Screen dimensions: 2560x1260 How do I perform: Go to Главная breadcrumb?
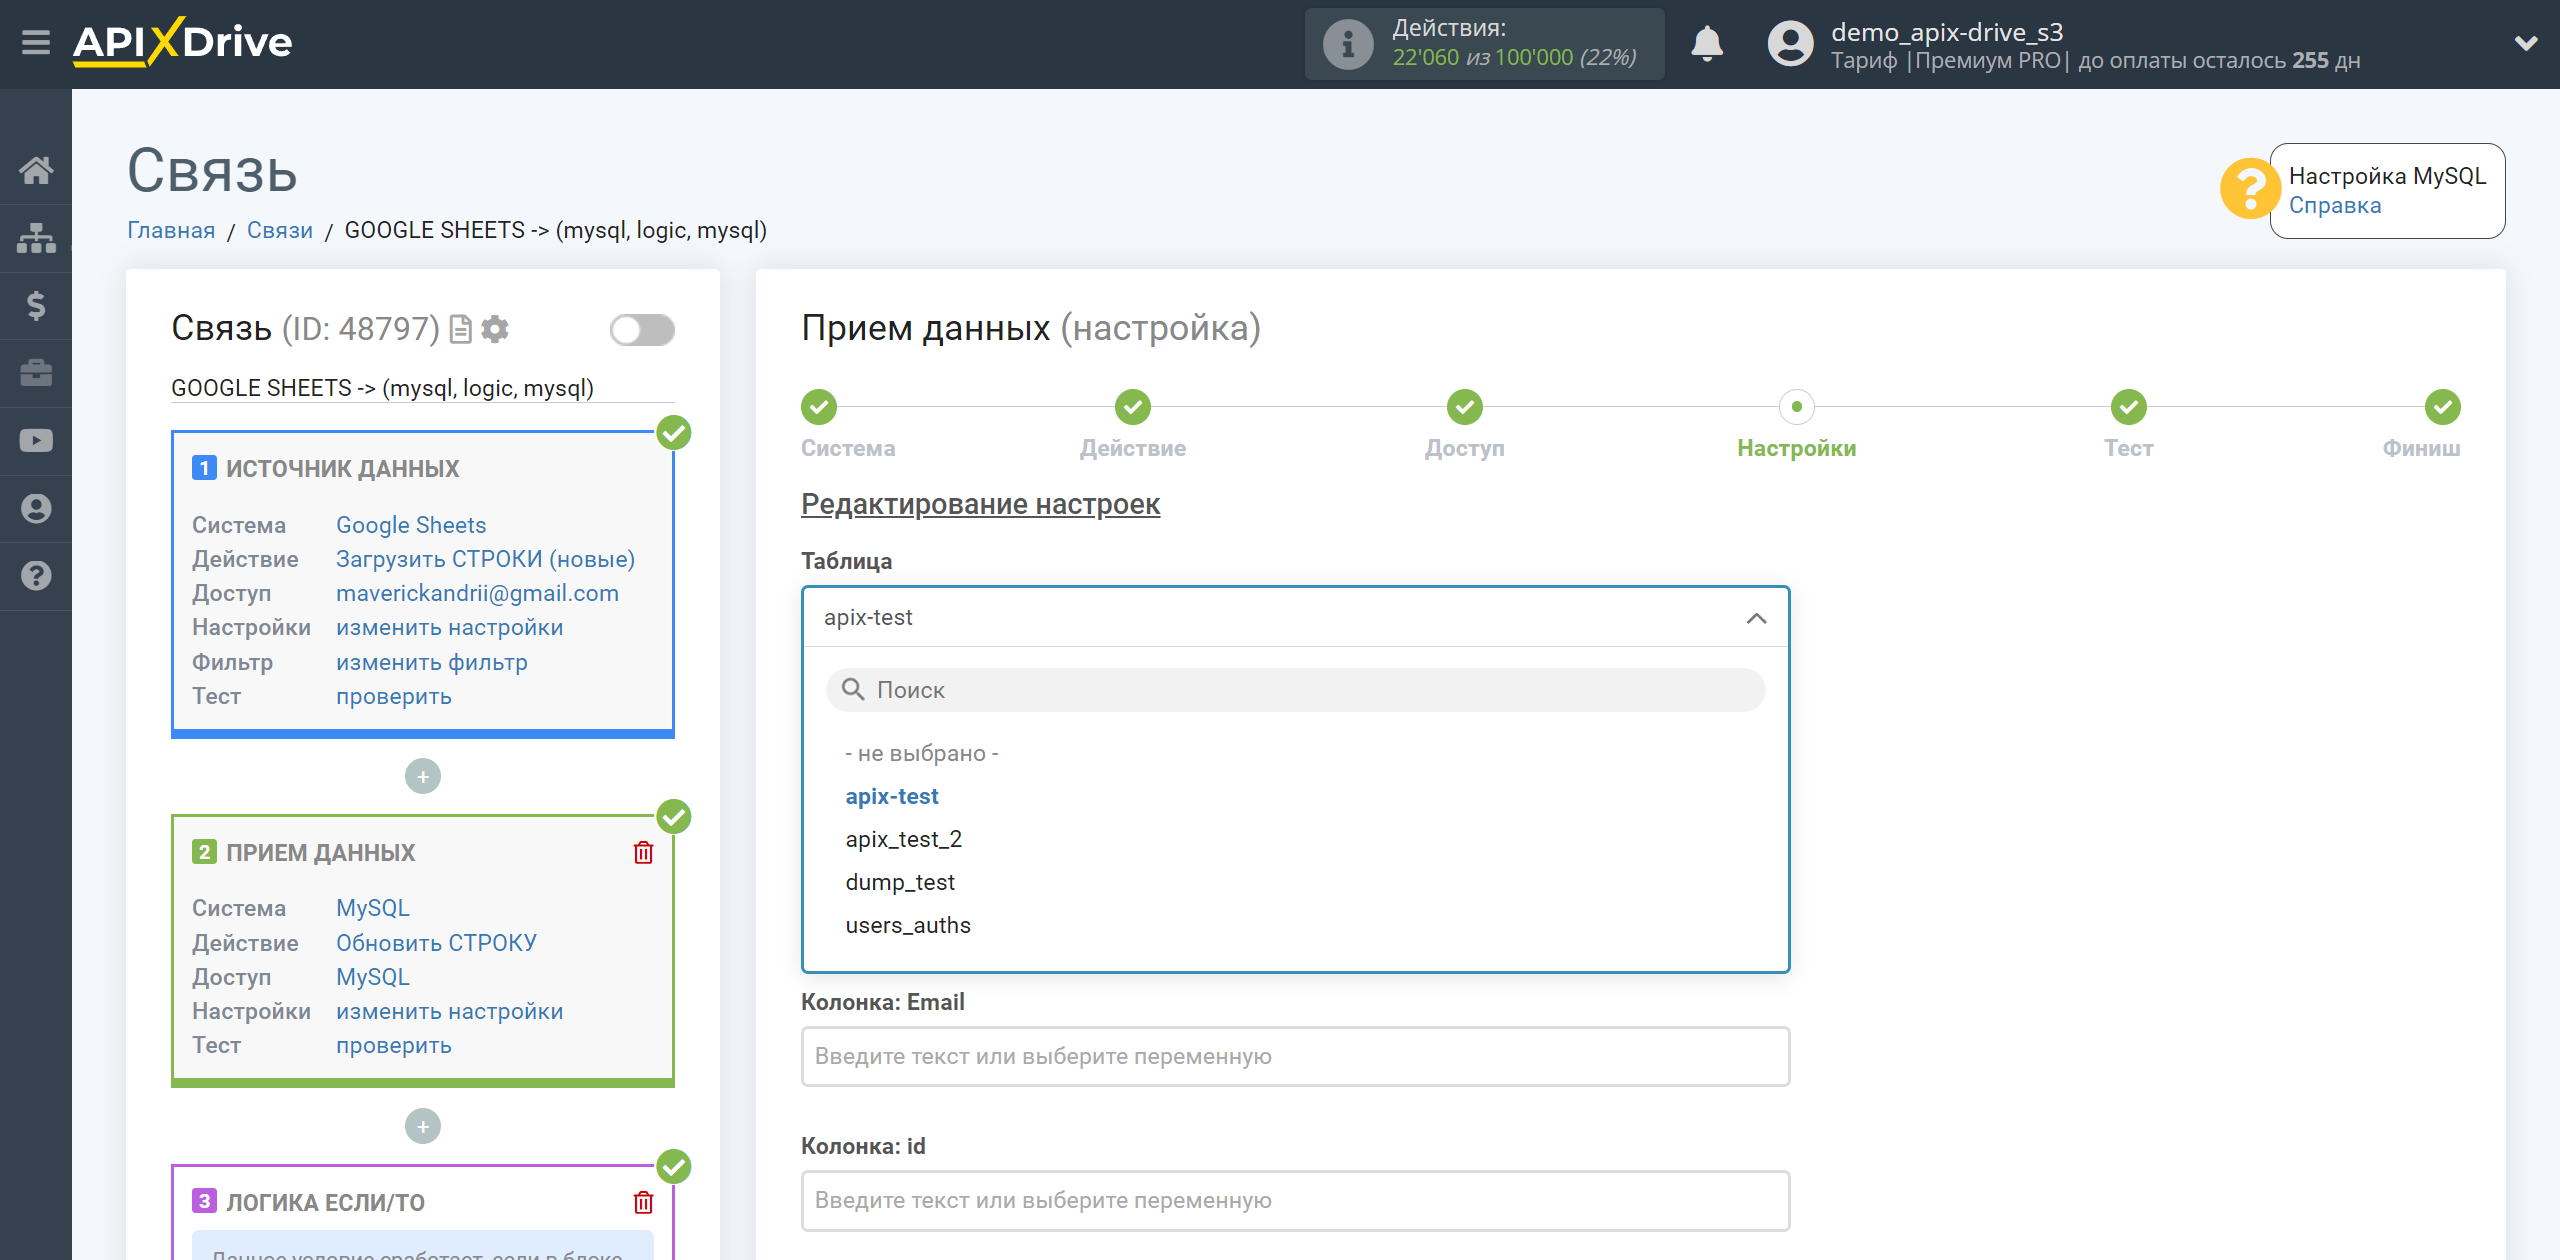click(171, 230)
